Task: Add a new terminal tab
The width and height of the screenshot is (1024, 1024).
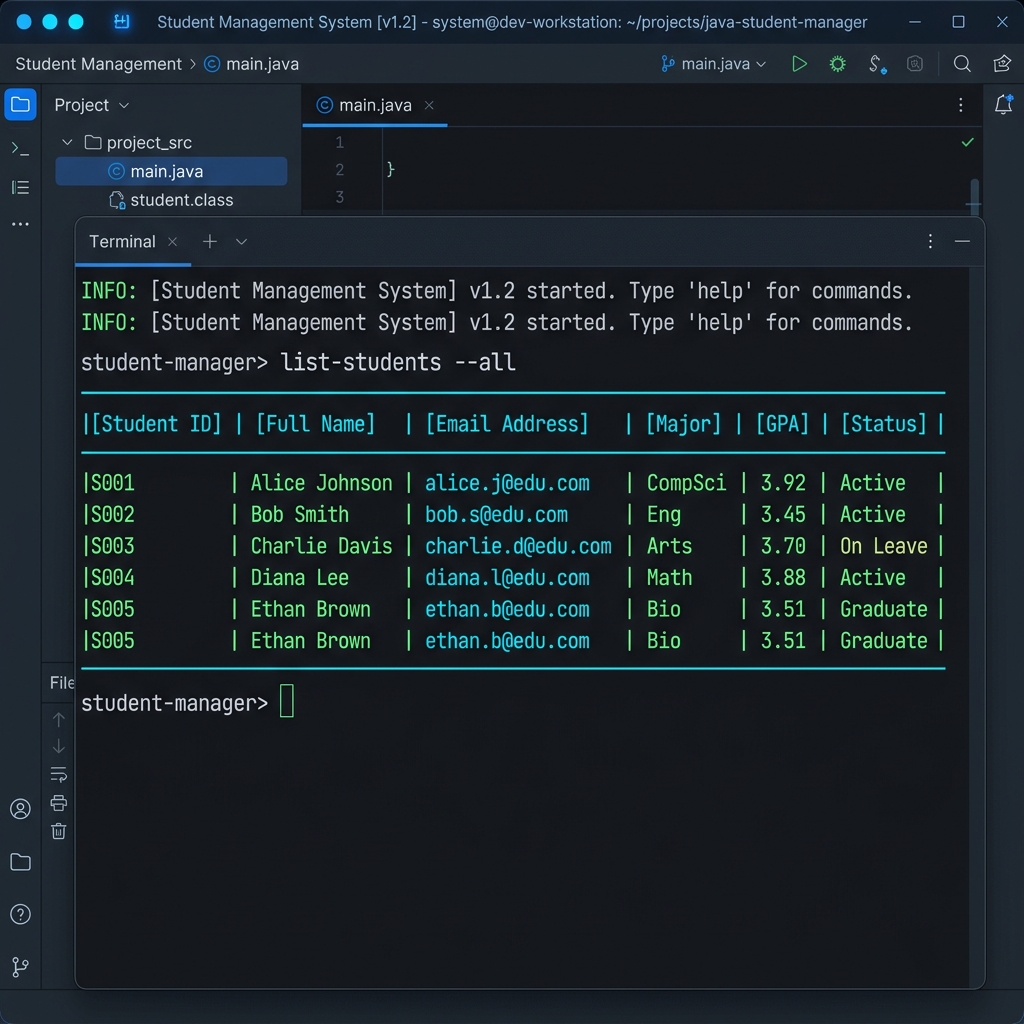Action: (x=210, y=242)
